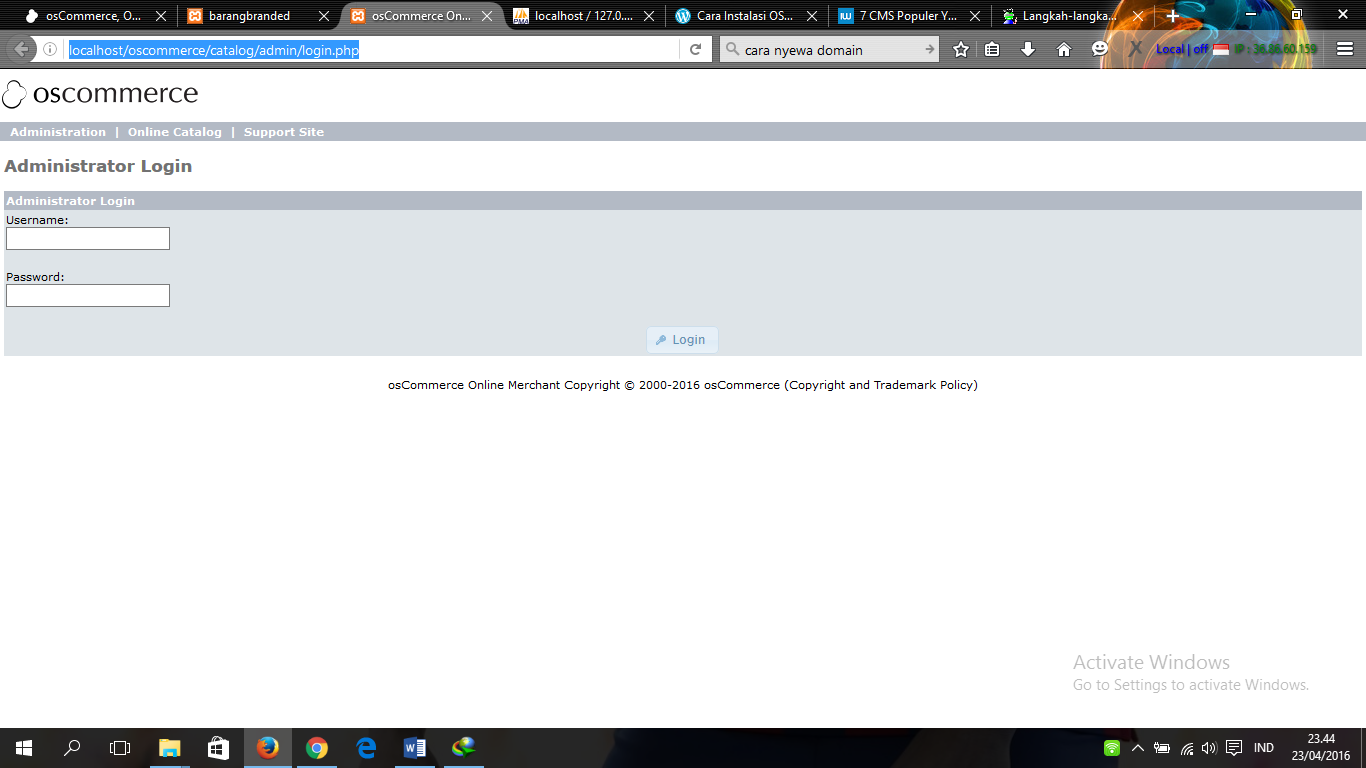Close the Langkah-langka tab
This screenshot has width=1366, height=768.
(x=1137, y=16)
